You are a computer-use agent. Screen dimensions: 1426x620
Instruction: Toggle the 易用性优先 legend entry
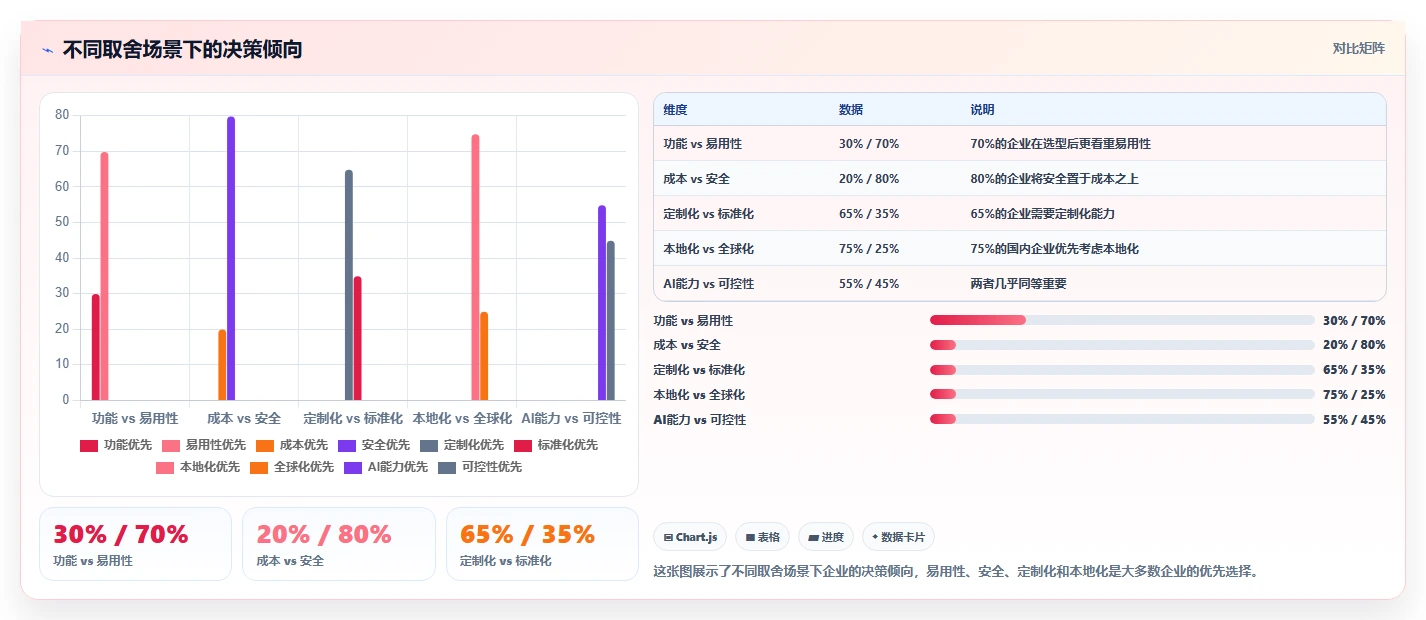click(x=203, y=445)
